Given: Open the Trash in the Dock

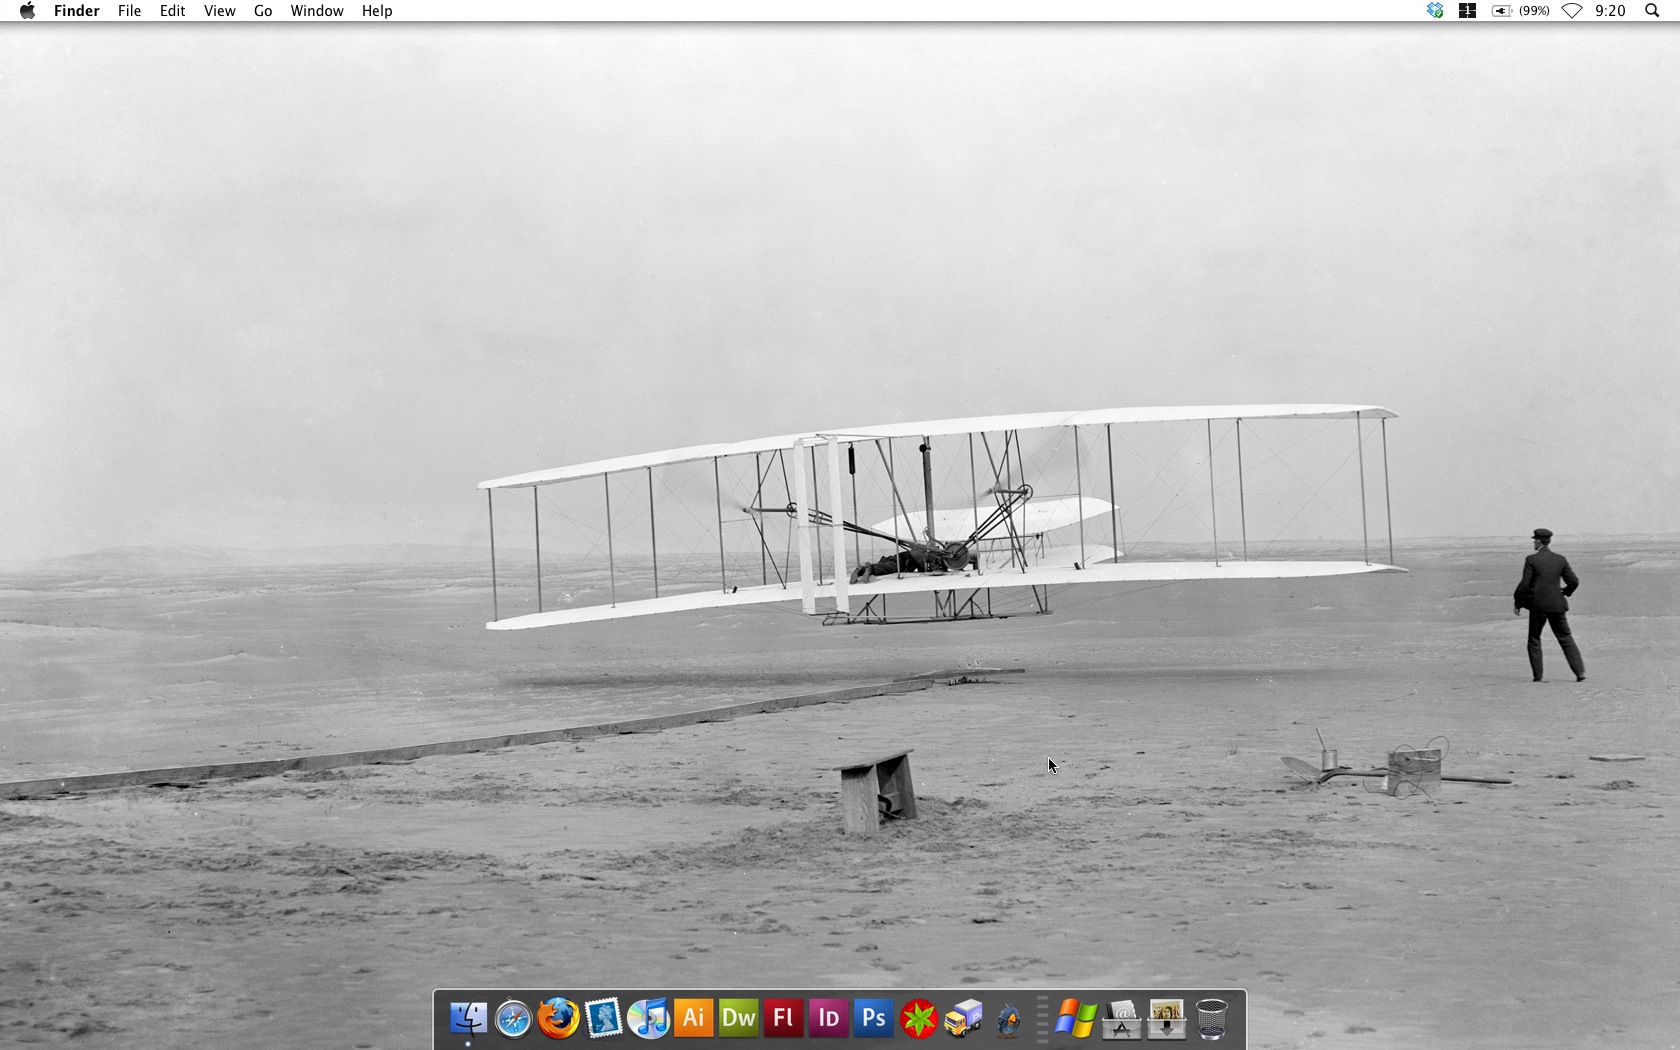Looking at the screenshot, I should coord(1212,1018).
